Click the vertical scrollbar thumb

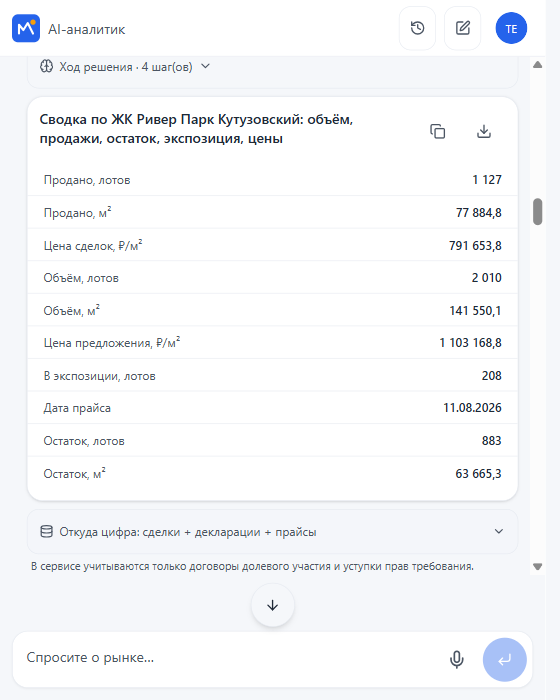(x=538, y=212)
